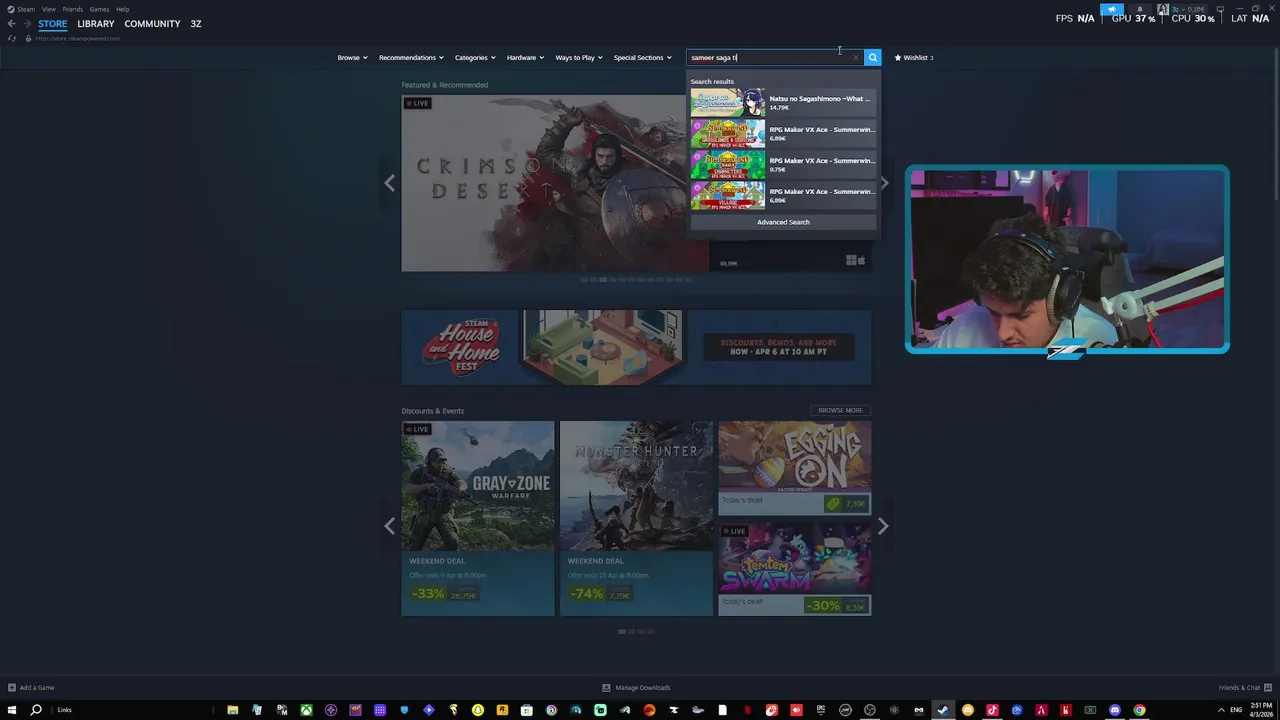Viewport: 1280px width, 720px height.
Task: Open the Advanced Search link
Action: pos(783,222)
